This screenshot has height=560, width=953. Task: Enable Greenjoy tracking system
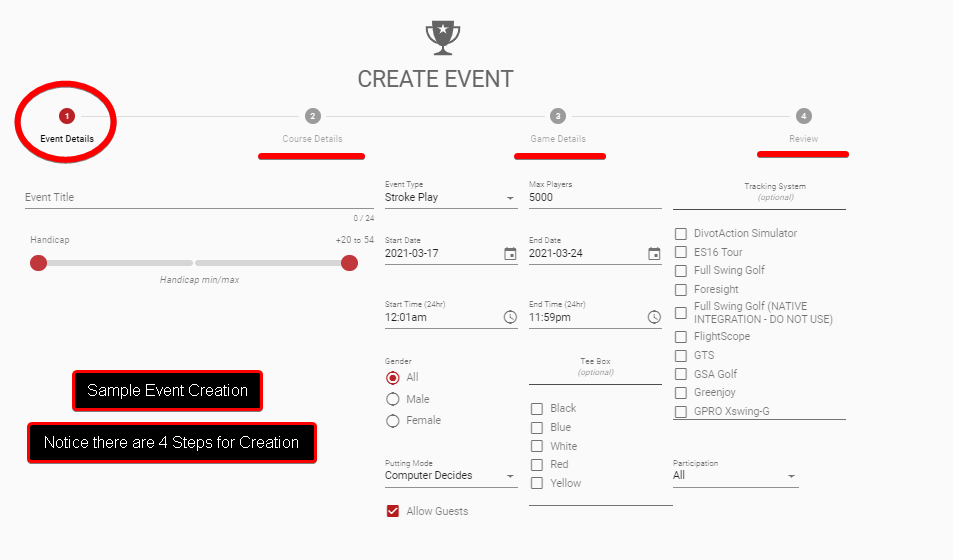[x=681, y=393]
